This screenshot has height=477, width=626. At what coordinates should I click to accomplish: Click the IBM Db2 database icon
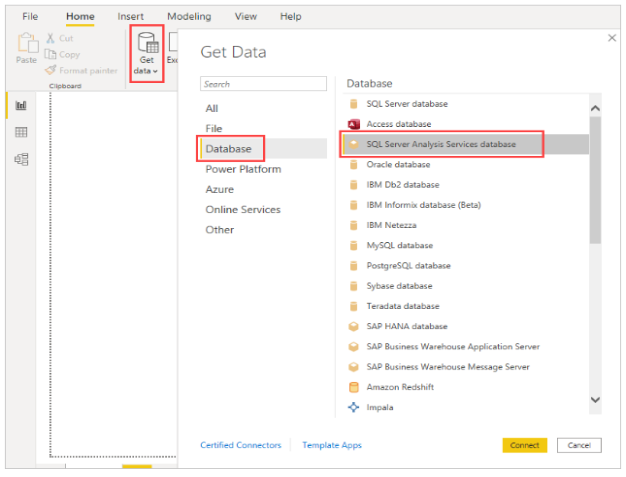tap(353, 185)
